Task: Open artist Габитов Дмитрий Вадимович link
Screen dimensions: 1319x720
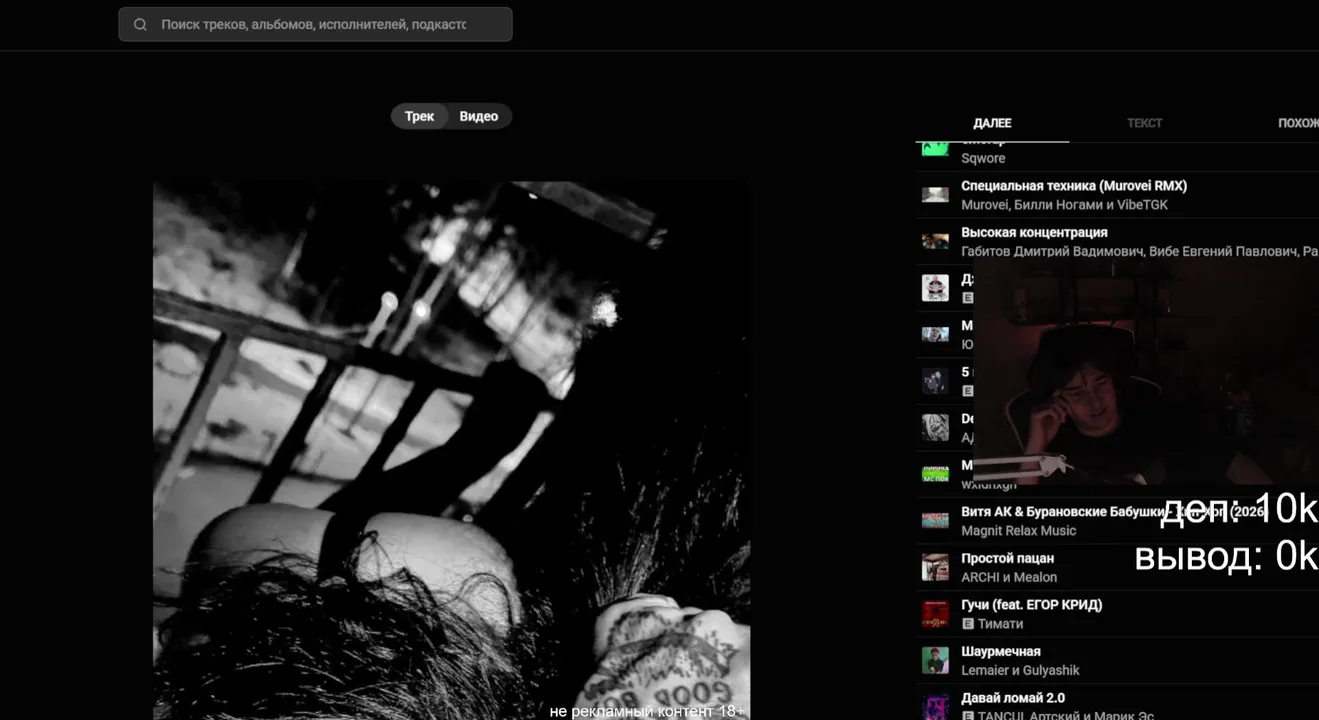Action: [1053, 251]
